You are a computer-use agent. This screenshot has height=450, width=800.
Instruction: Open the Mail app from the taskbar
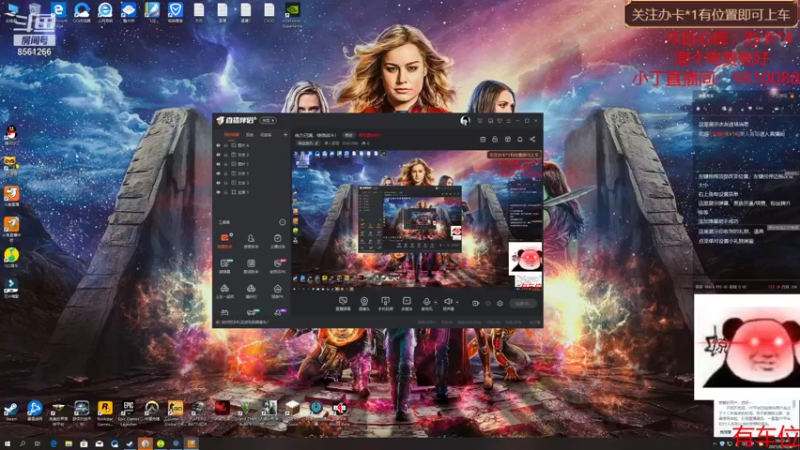pos(99,444)
